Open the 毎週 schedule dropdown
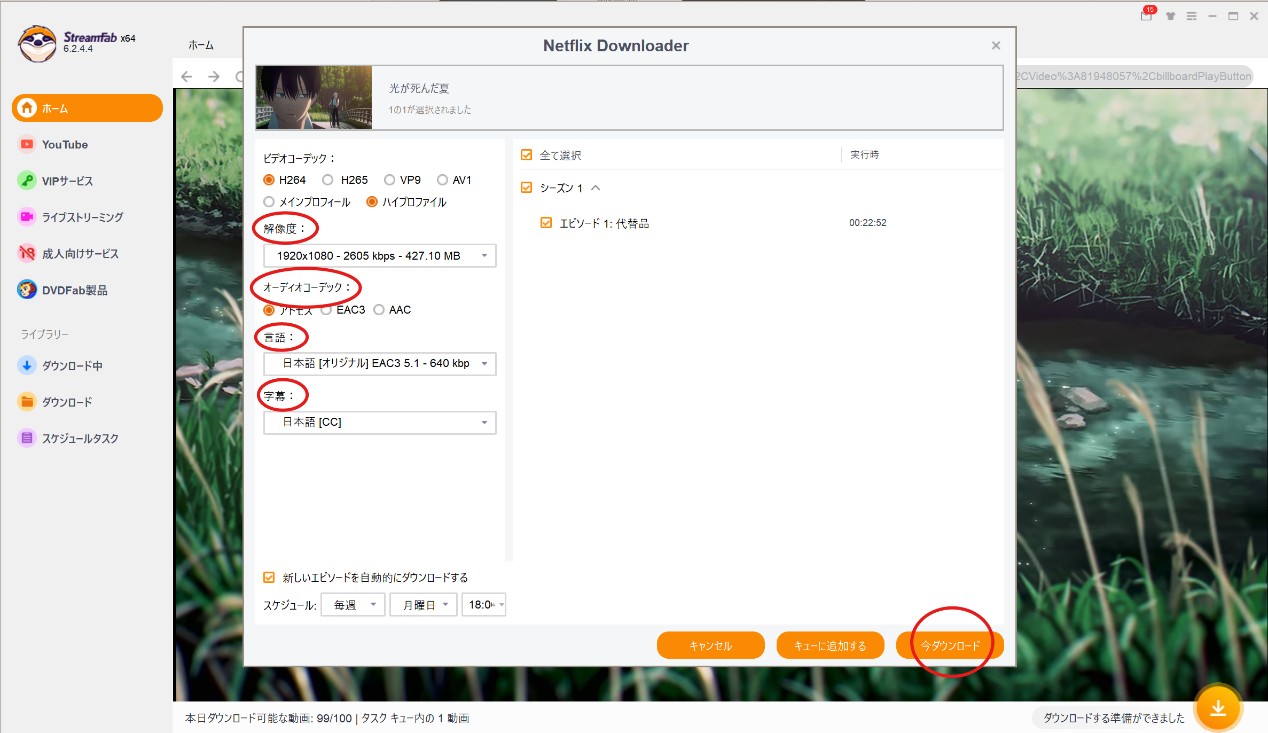This screenshot has height=733, width=1268. (x=353, y=605)
